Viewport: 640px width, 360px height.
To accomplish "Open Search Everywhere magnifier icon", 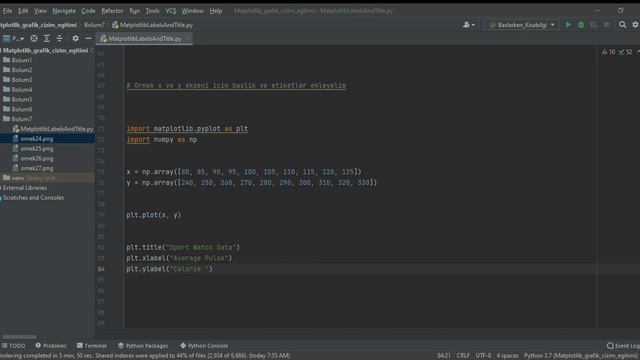I will pyautogui.click(x=622, y=25).
